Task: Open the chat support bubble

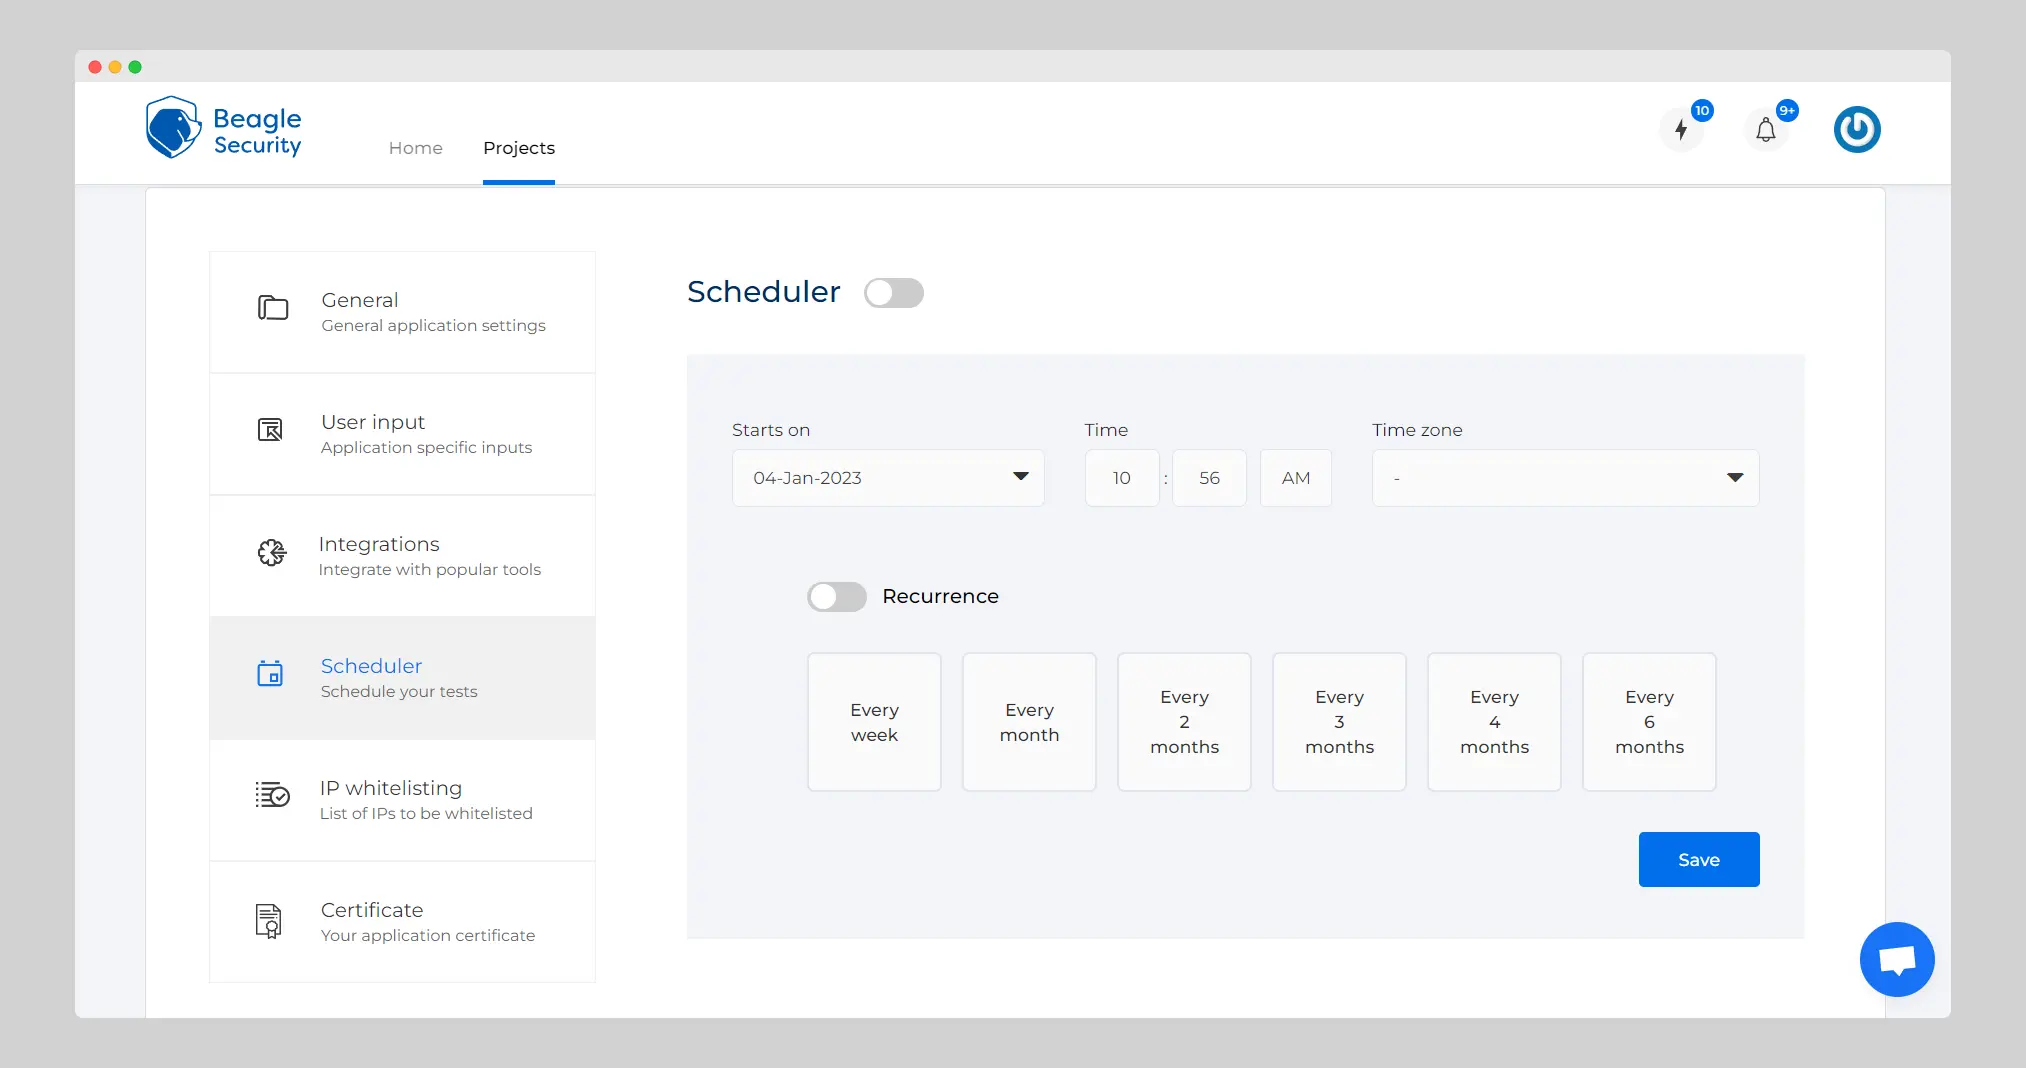Action: [1897, 959]
